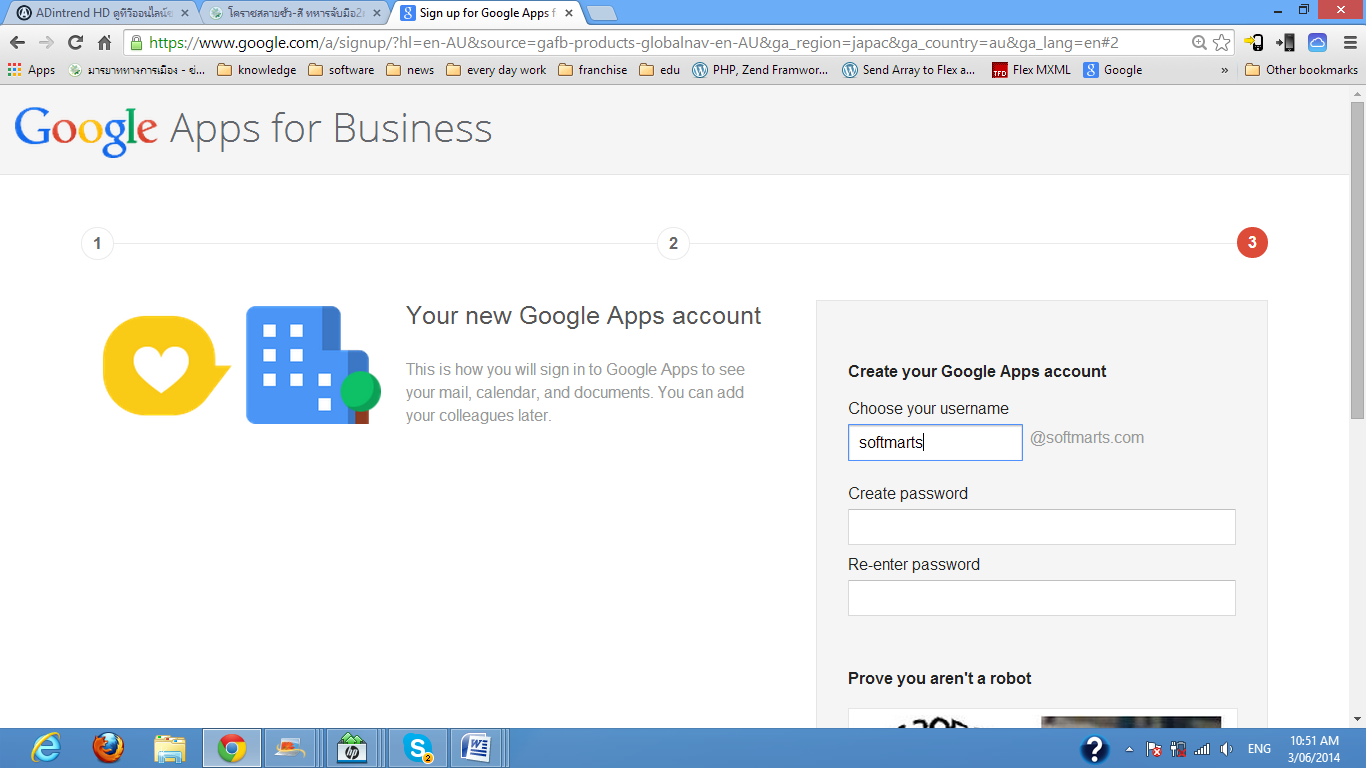Open the Flex MXML bookmark
Image resolution: width=1366 pixels, height=768 pixels.
click(x=1031, y=70)
